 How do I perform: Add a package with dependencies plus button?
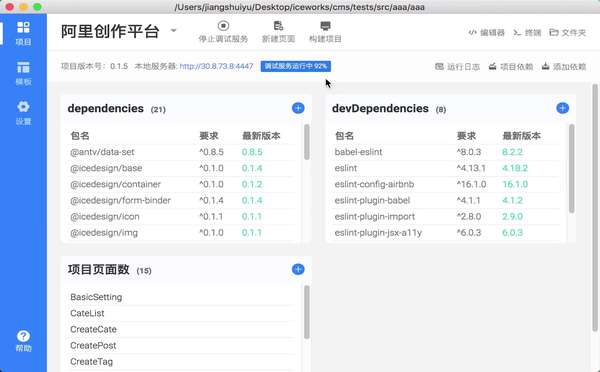coord(298,108)
